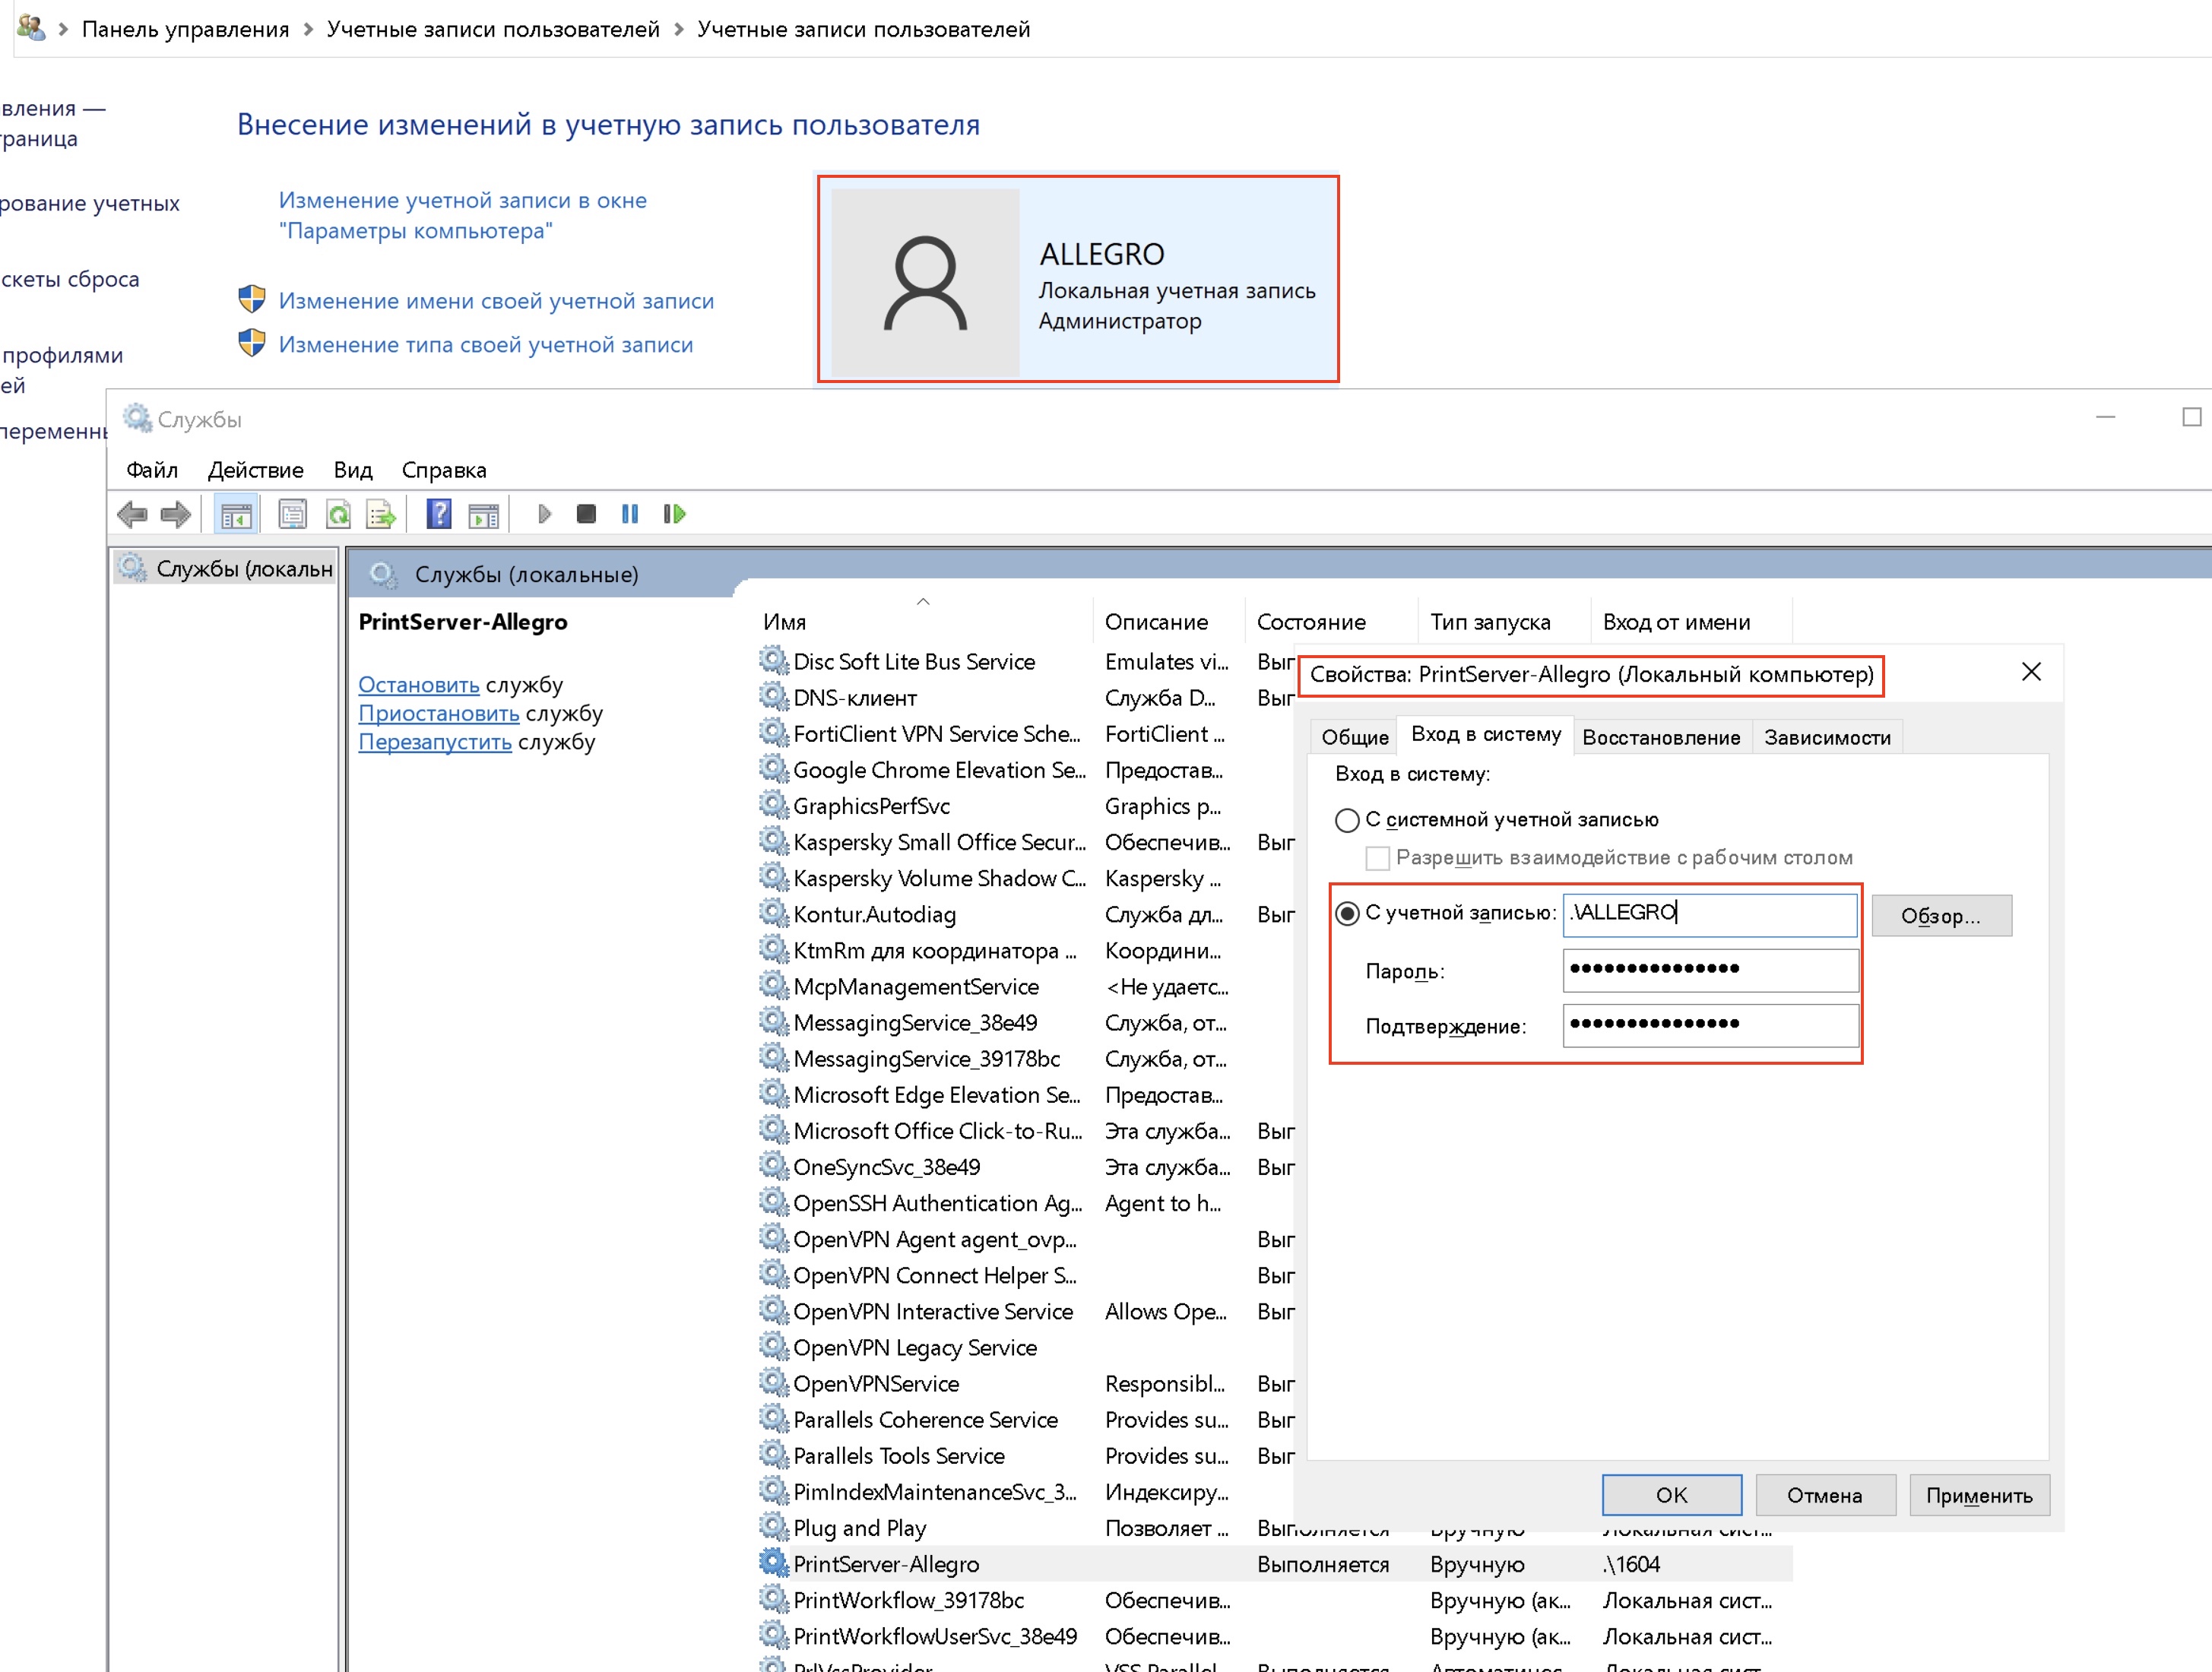
Task: Click the Перезапустить service link
Action: [x=435, y=742]
